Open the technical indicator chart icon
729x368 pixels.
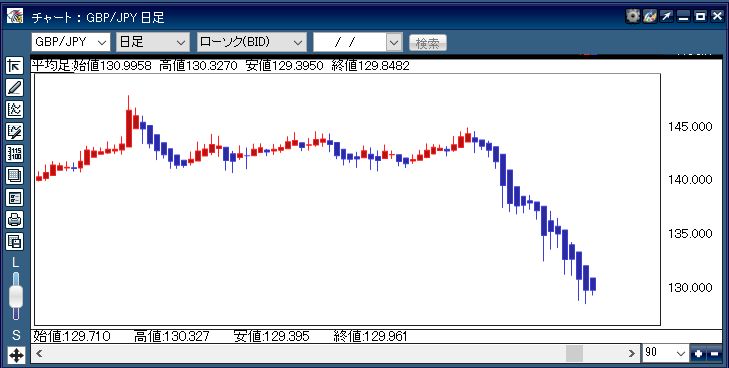click(15, 110)
